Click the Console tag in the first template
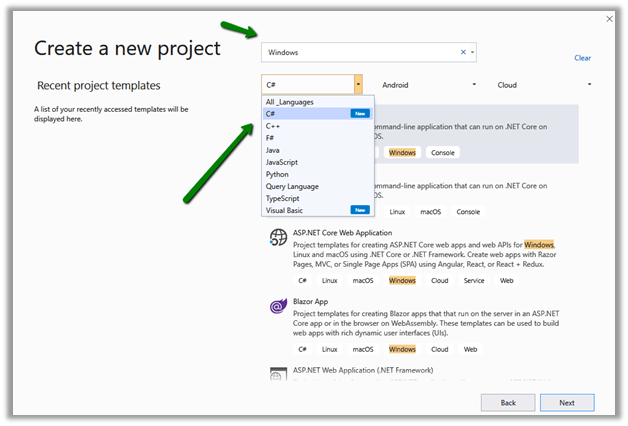This screenshot has width=628, height=426. [443, 153]
